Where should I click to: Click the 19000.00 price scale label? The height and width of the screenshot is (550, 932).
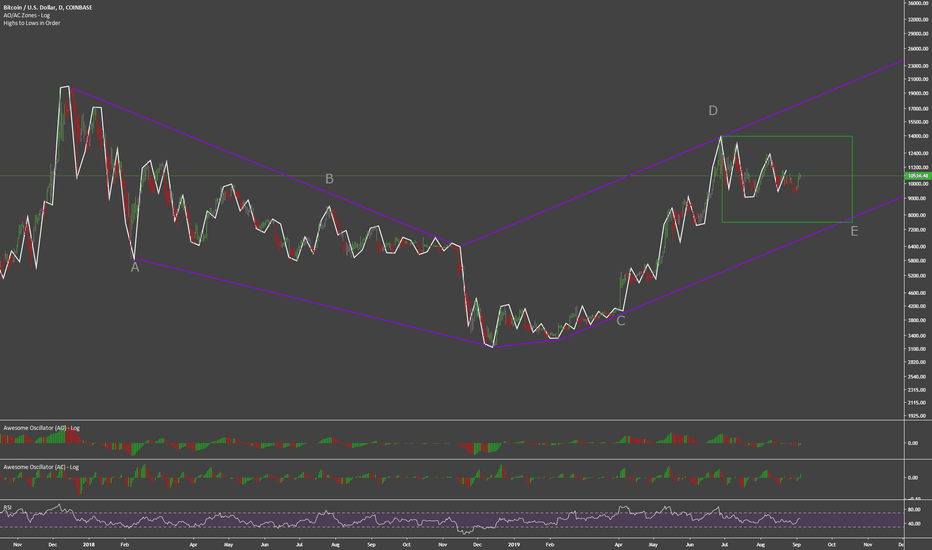point(918,93)
